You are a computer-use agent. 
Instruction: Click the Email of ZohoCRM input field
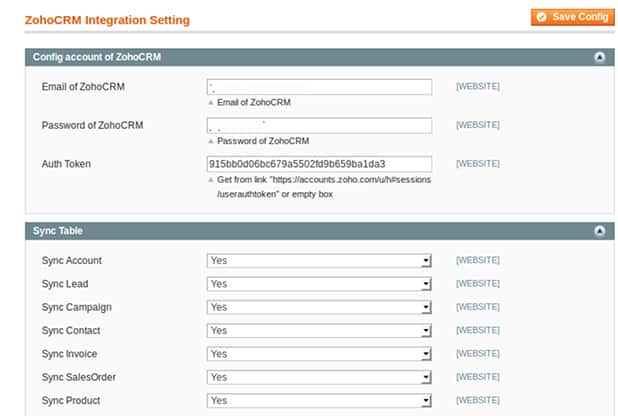click(x=319, y=87)
